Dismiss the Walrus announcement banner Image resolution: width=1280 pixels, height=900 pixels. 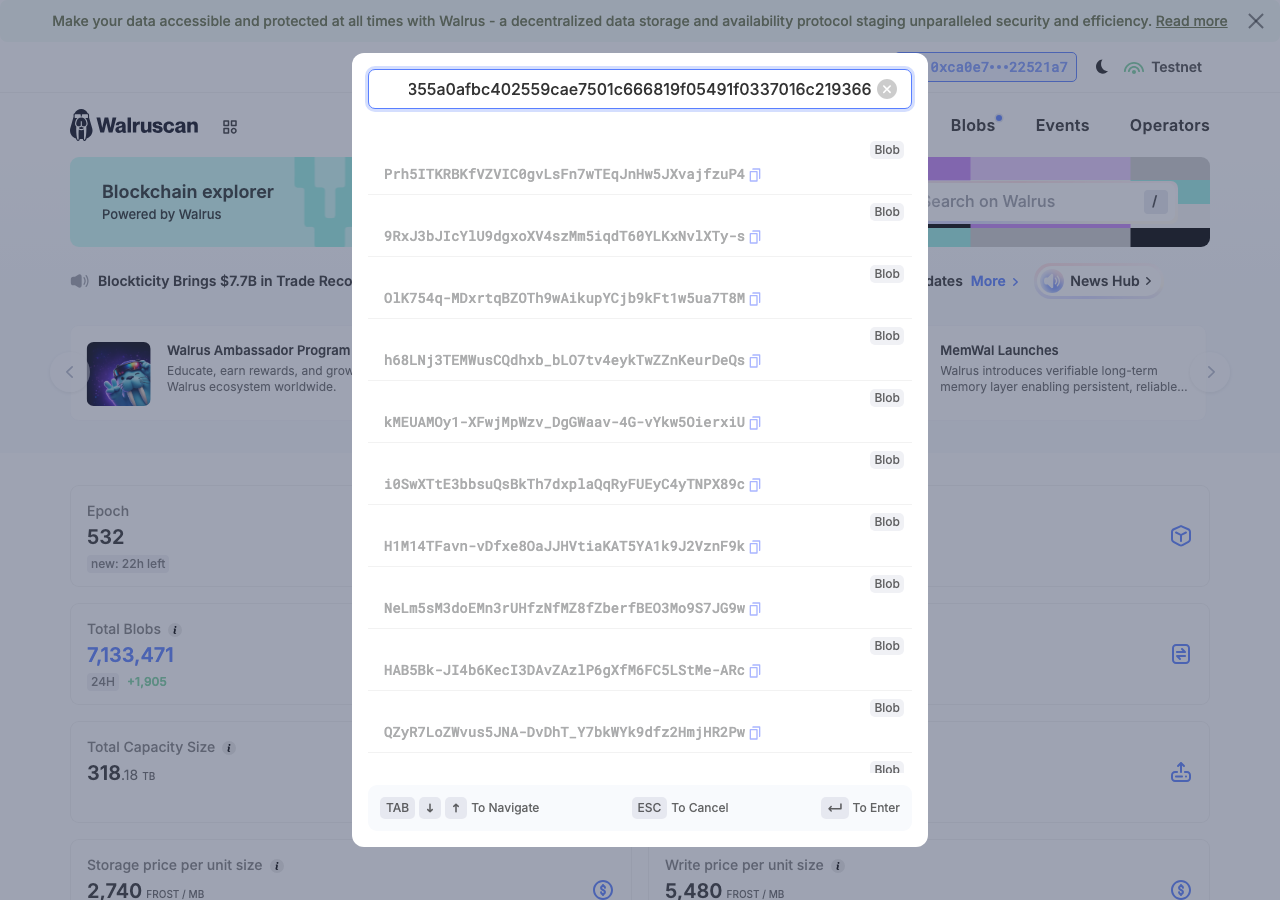pos(1256,21)
